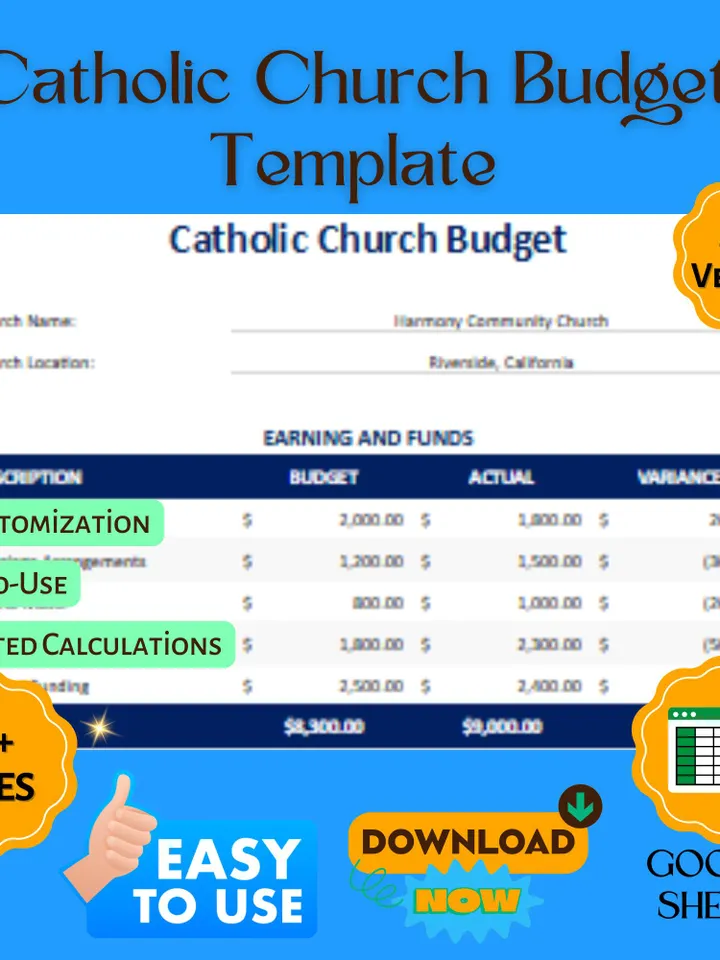
Task: Click the Customization feature label
Action: click(81, 523)
